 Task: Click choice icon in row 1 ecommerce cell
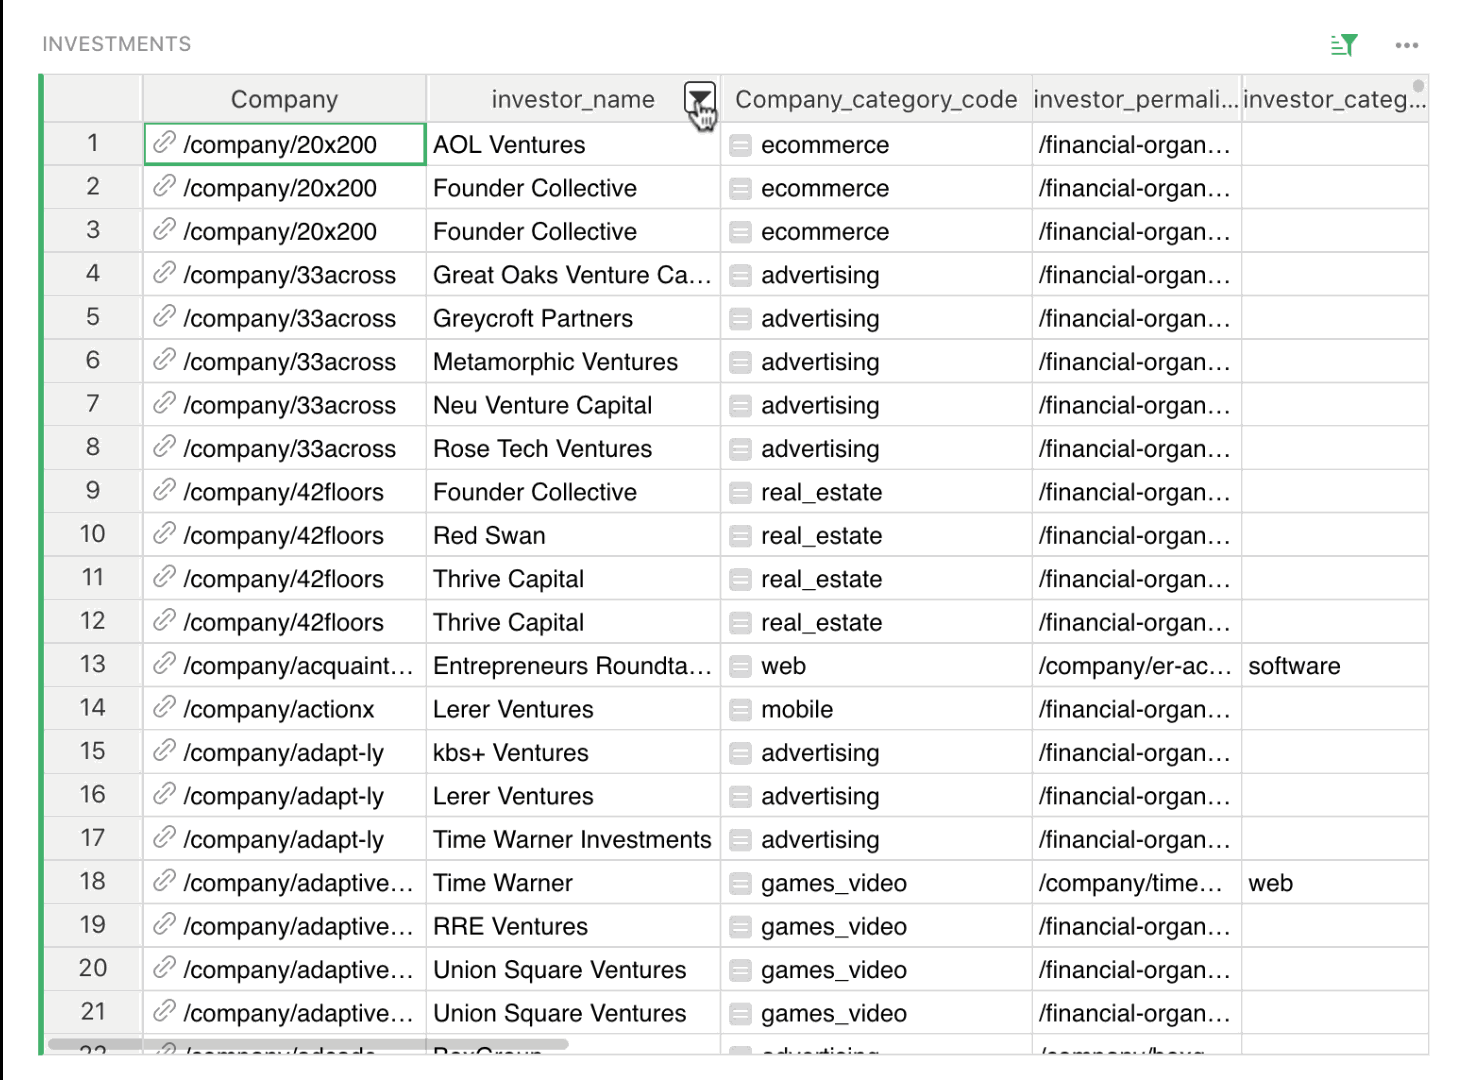point(740,146)
